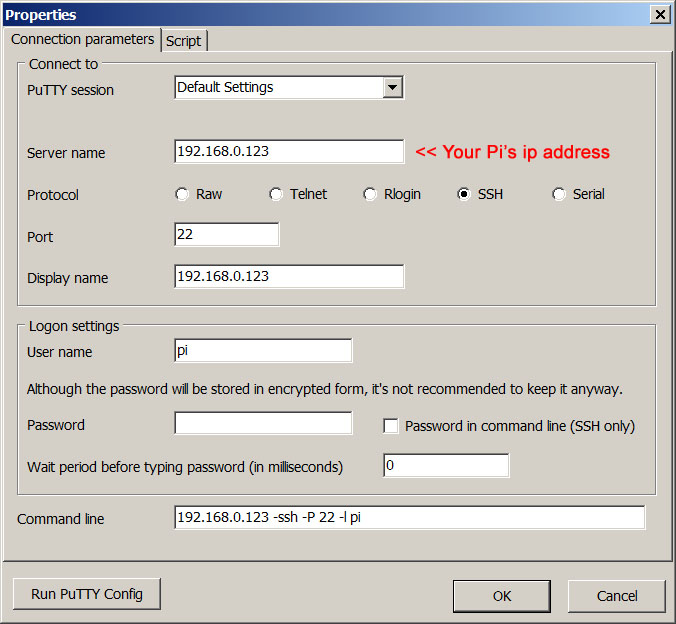This screenshot has width=676, height=624.
Task: Click the Run PuTTY Config button
Action: [x=87, y=594]
